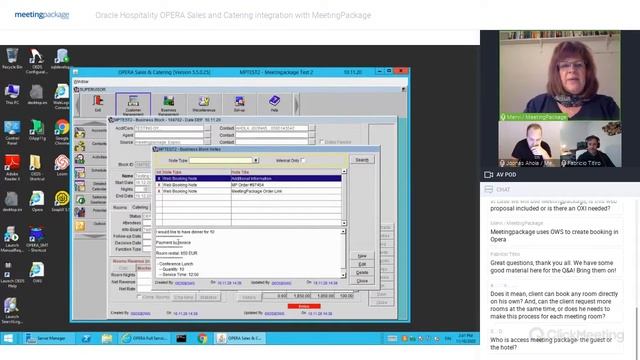Click the notes list scrollbar down arrow
The image size is (640, 360).
tap(344, 223)
